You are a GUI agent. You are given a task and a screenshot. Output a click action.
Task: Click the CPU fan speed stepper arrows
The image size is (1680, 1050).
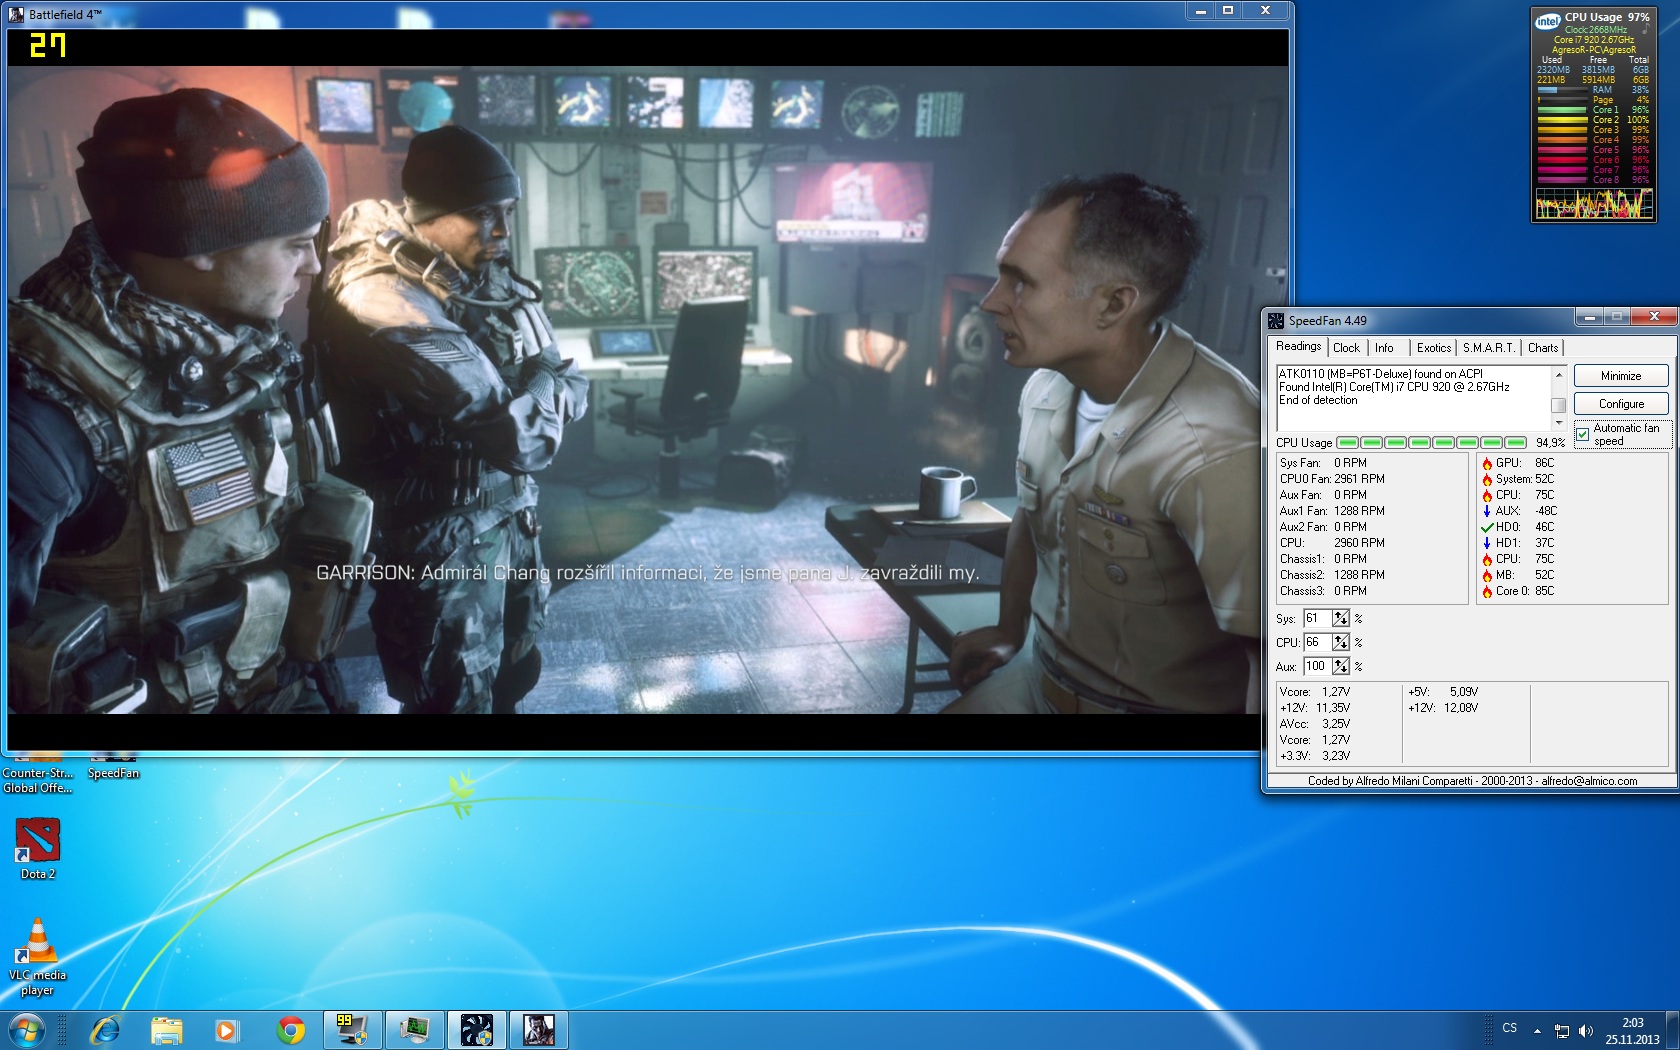pos(1340,643)
